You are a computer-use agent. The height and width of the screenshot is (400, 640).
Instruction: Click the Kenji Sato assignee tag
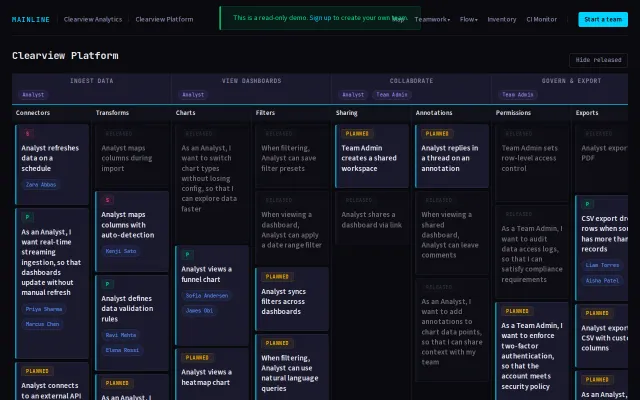pos(121,251)
